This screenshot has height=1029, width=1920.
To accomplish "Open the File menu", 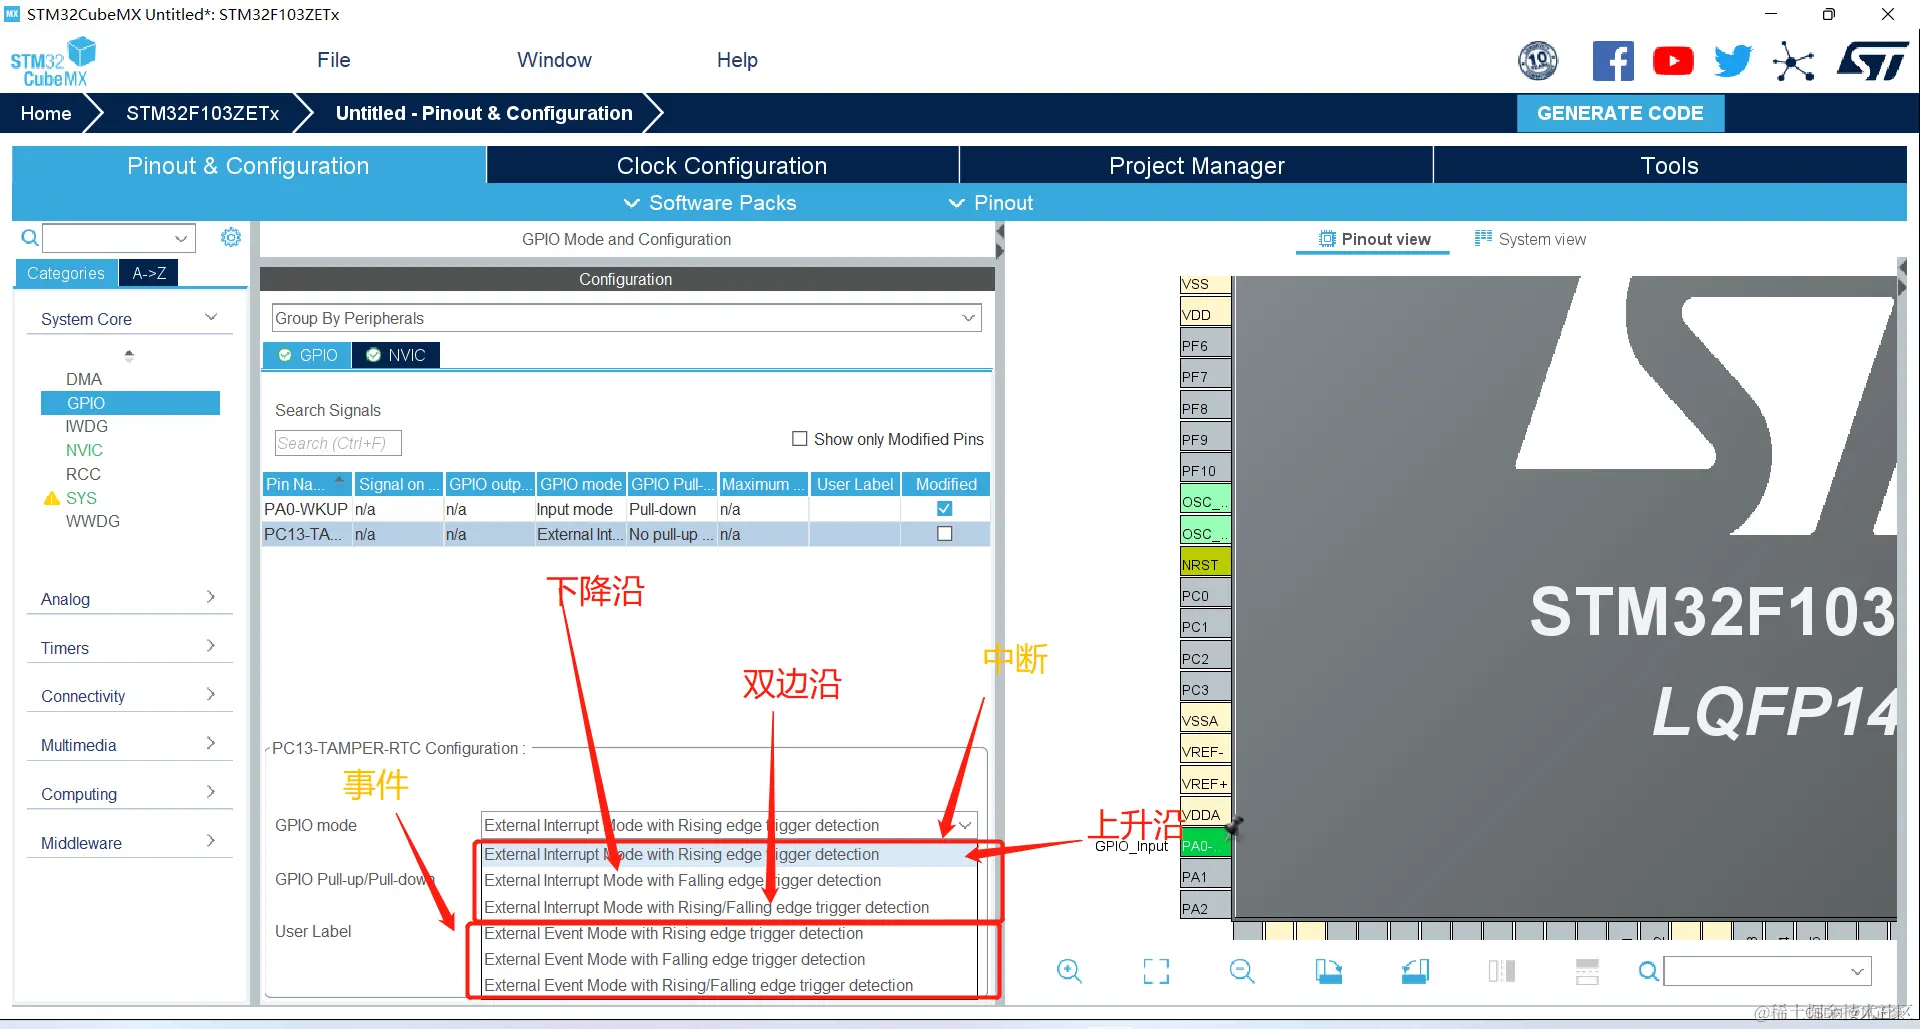I will pyautogui.click(x=334, y=60).
